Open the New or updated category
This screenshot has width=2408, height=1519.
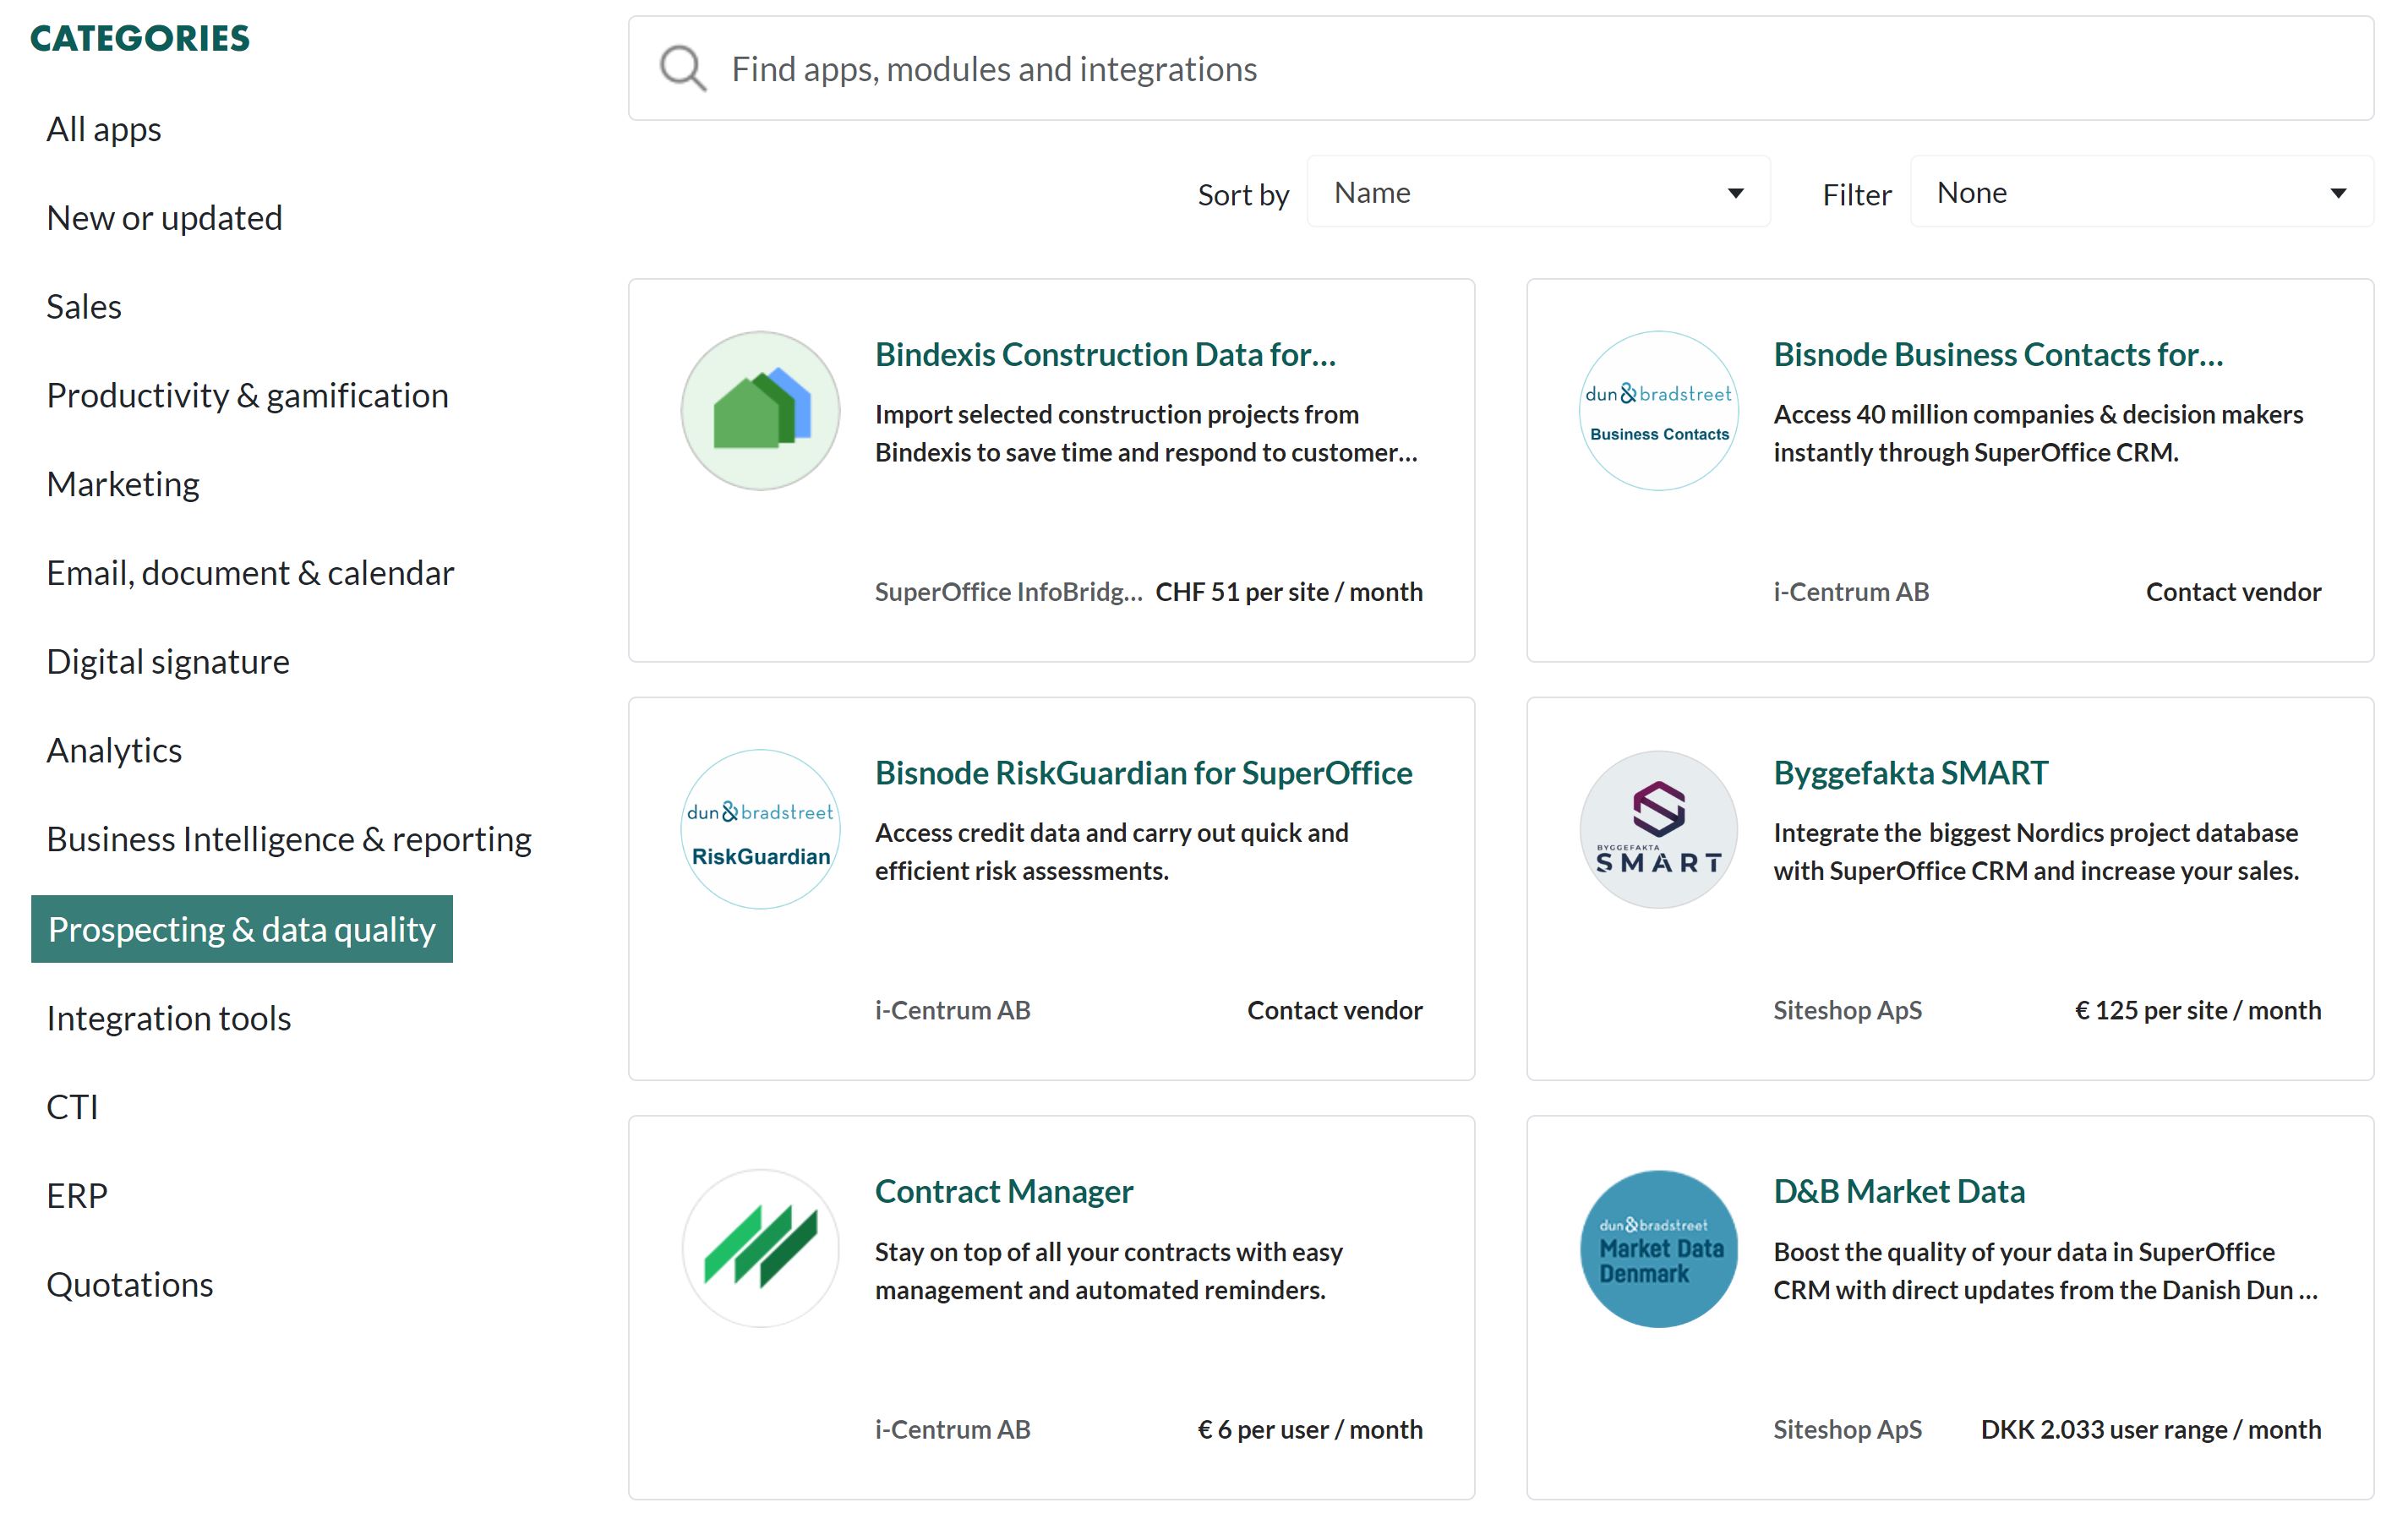[165, 217]
